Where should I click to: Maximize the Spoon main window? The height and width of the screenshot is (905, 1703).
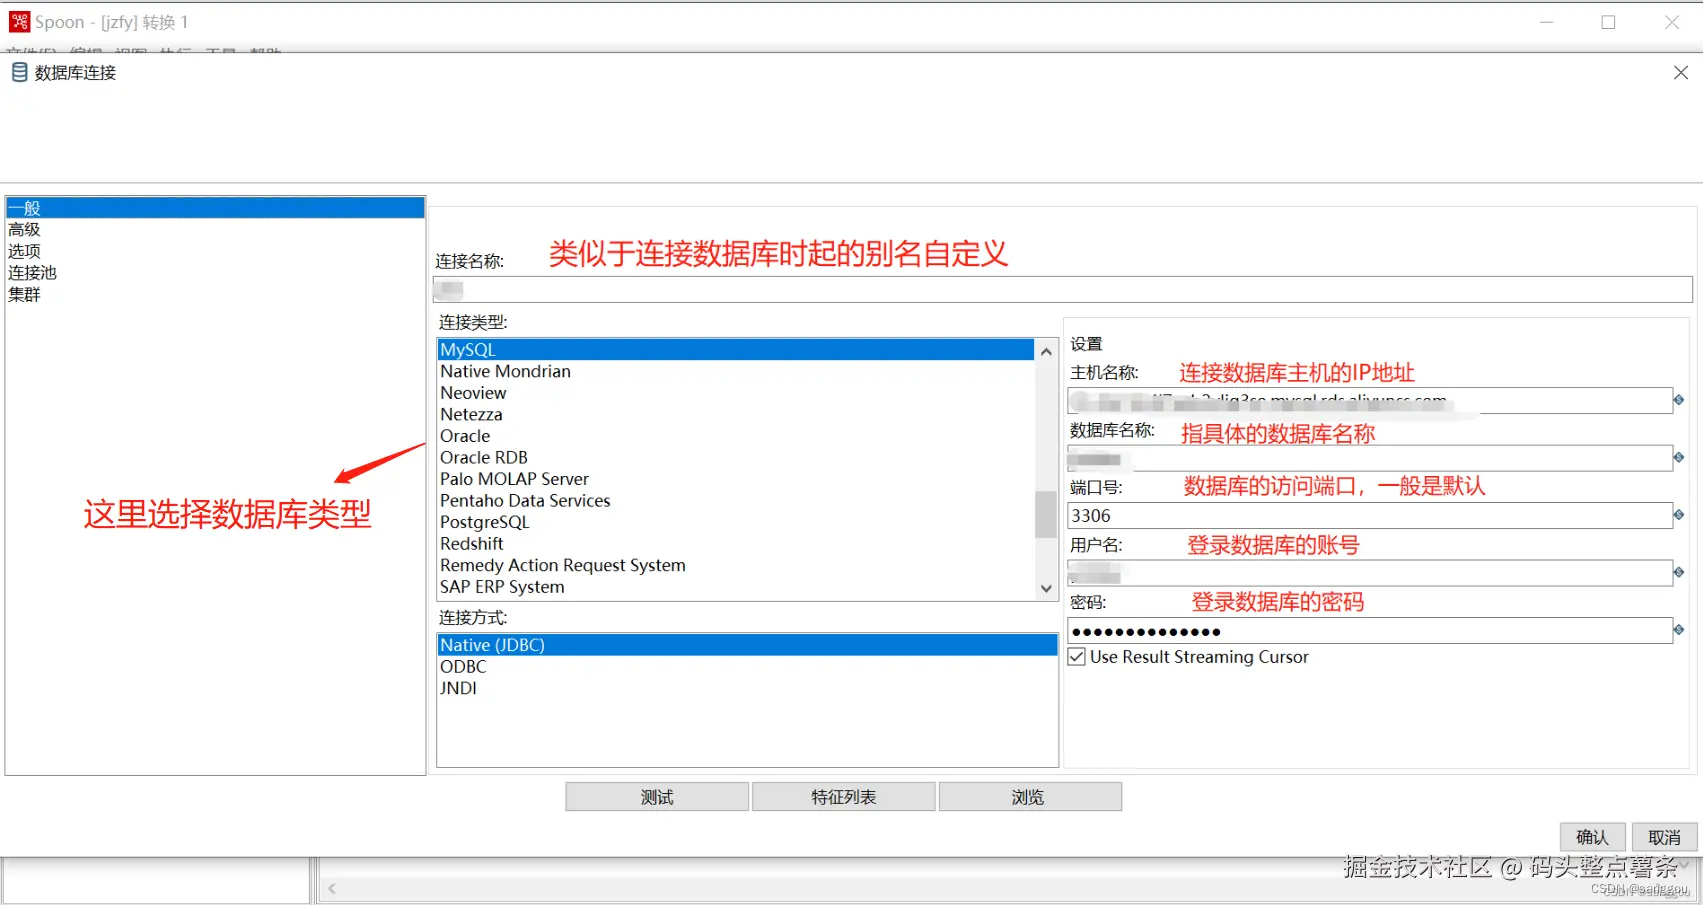pos(1608,22)
